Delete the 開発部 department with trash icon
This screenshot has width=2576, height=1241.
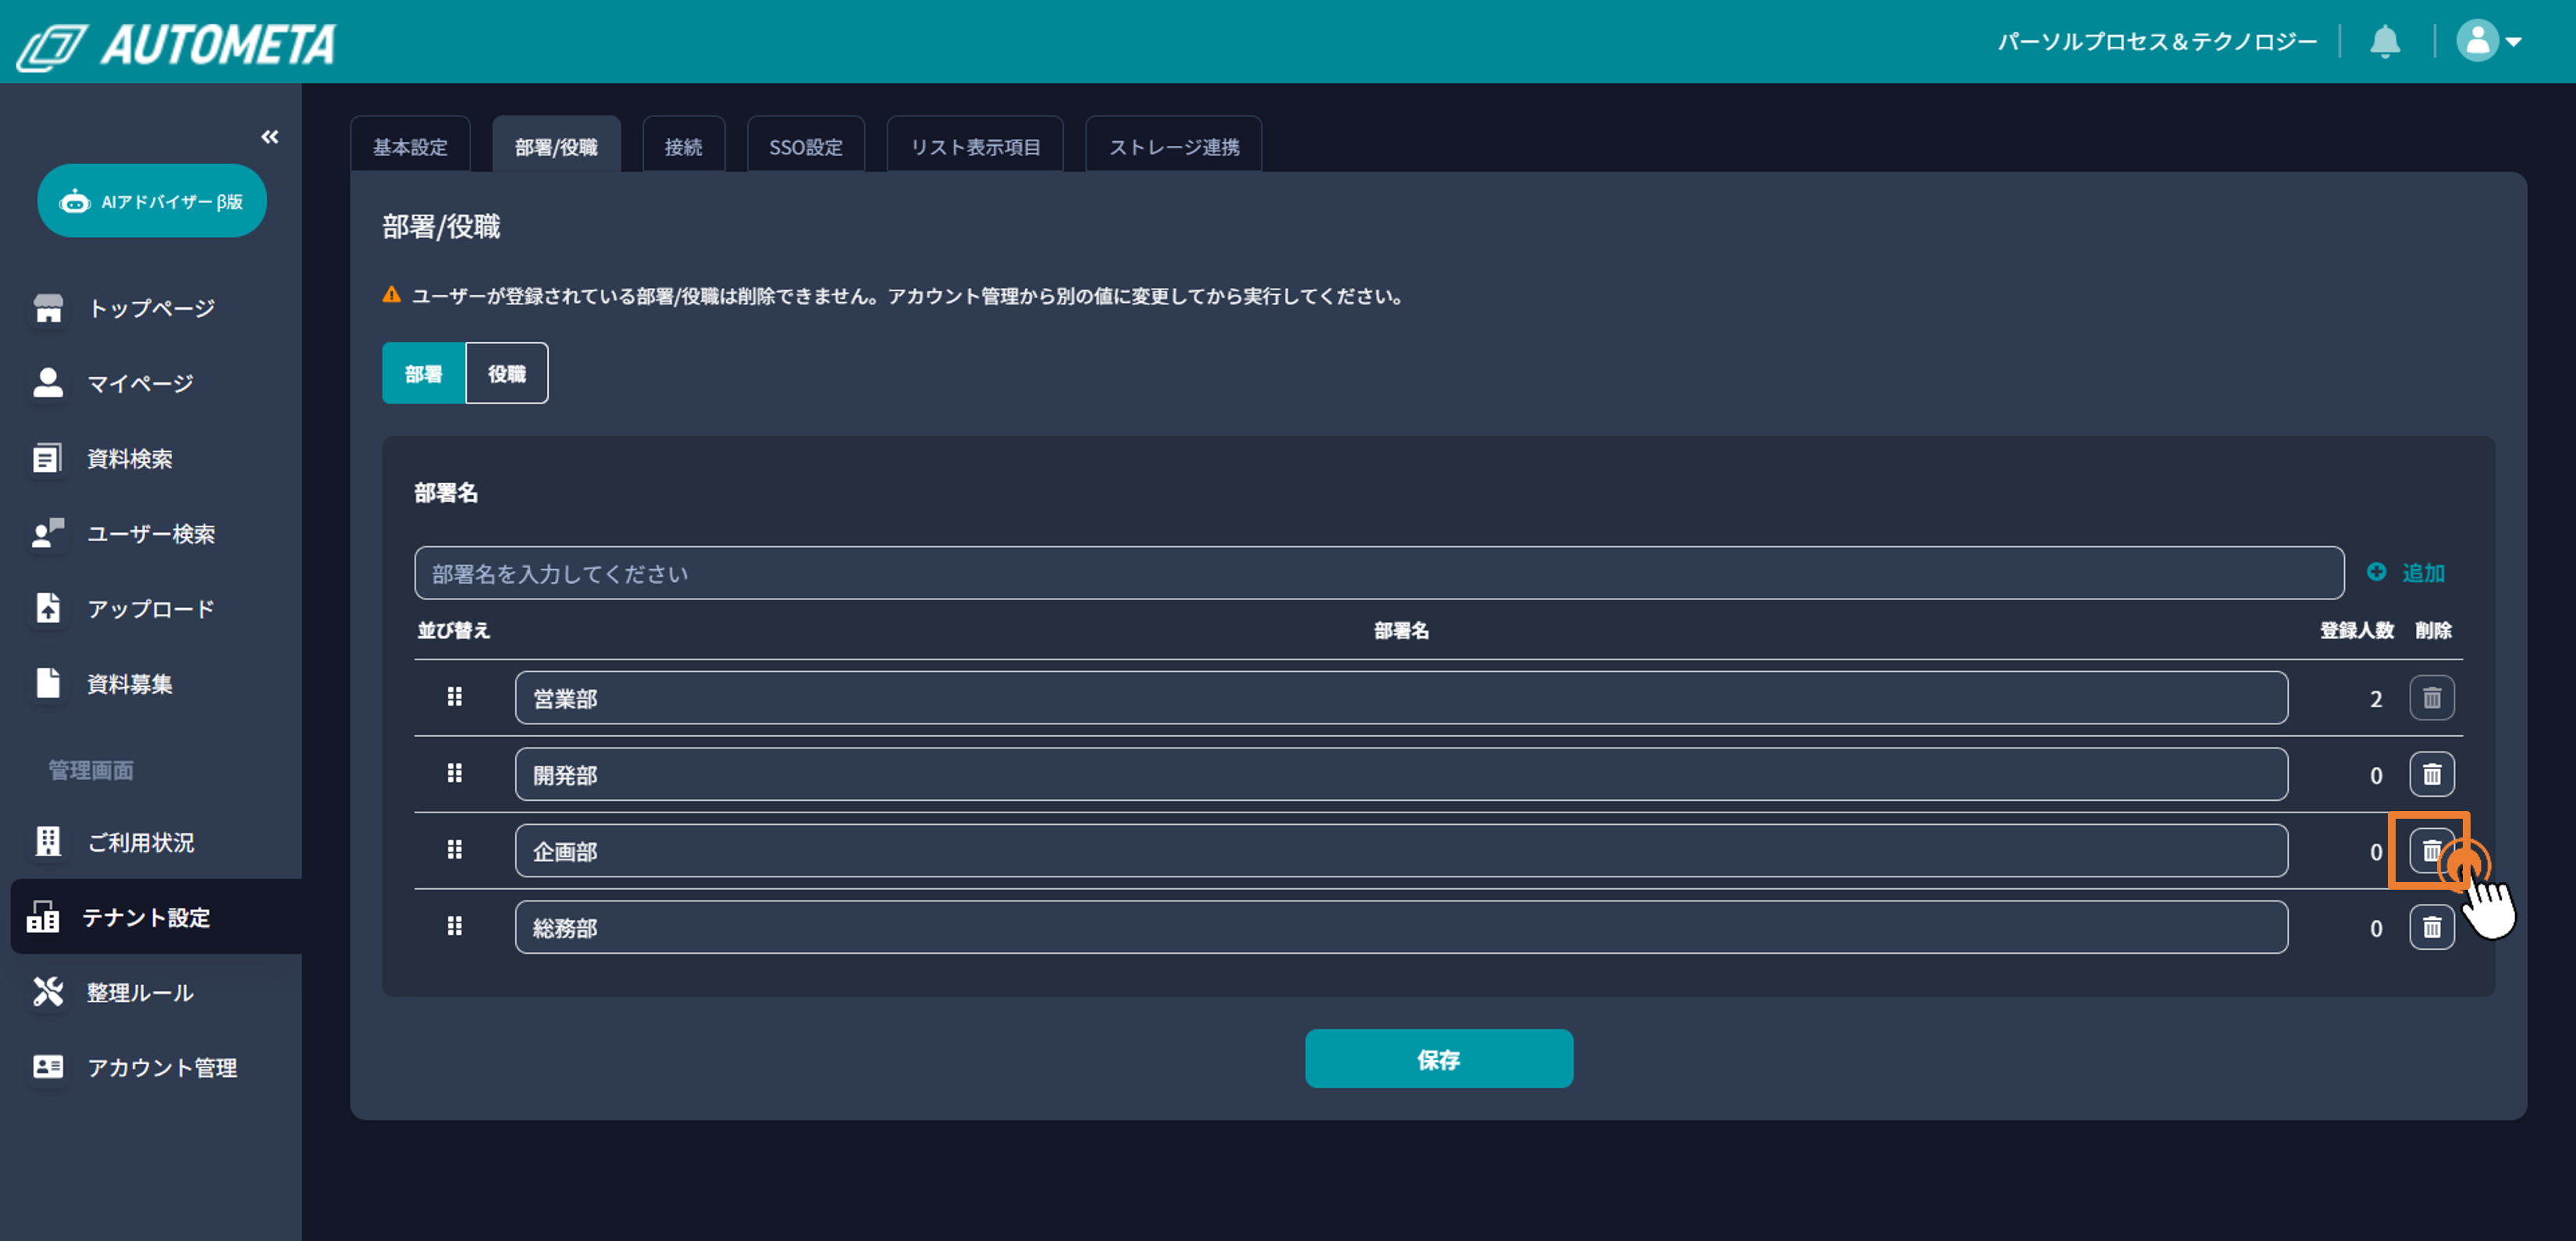(x=2431, y=775)
